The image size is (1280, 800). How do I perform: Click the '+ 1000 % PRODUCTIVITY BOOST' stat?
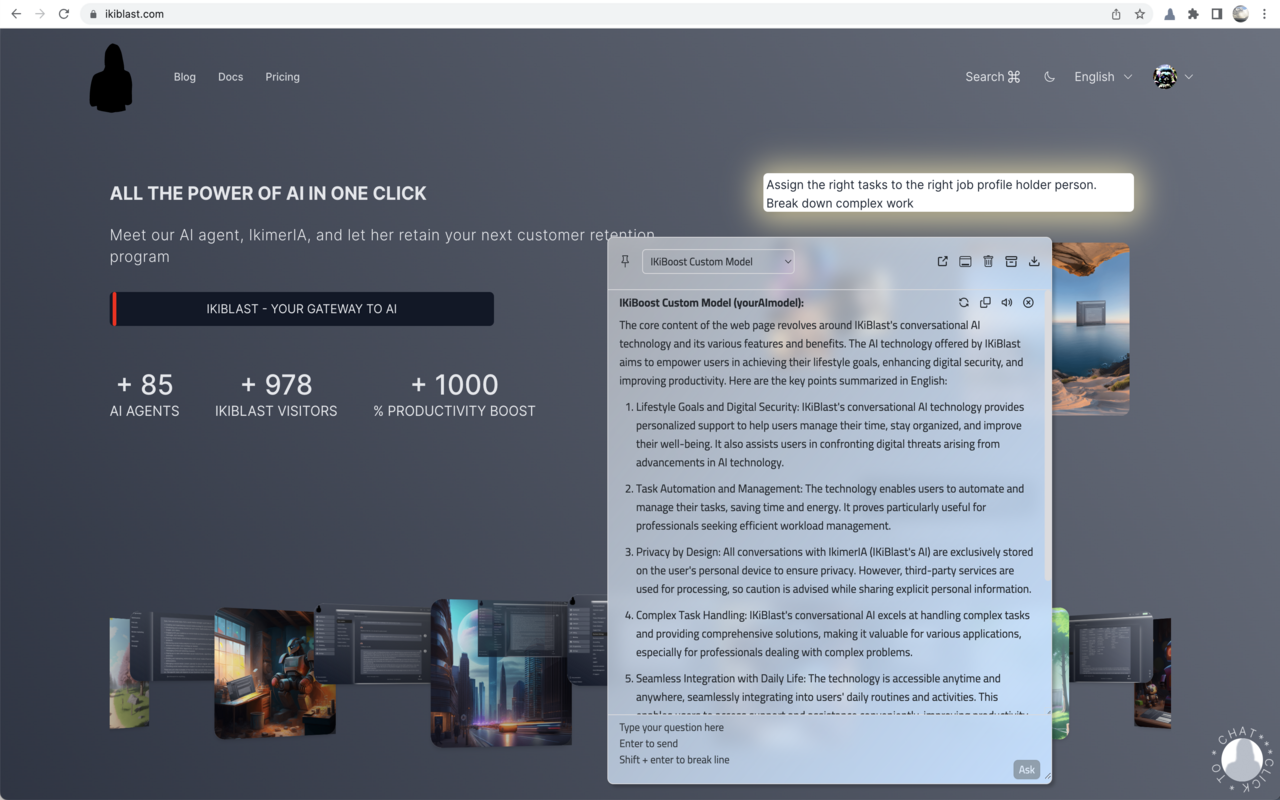click(454, 395)
